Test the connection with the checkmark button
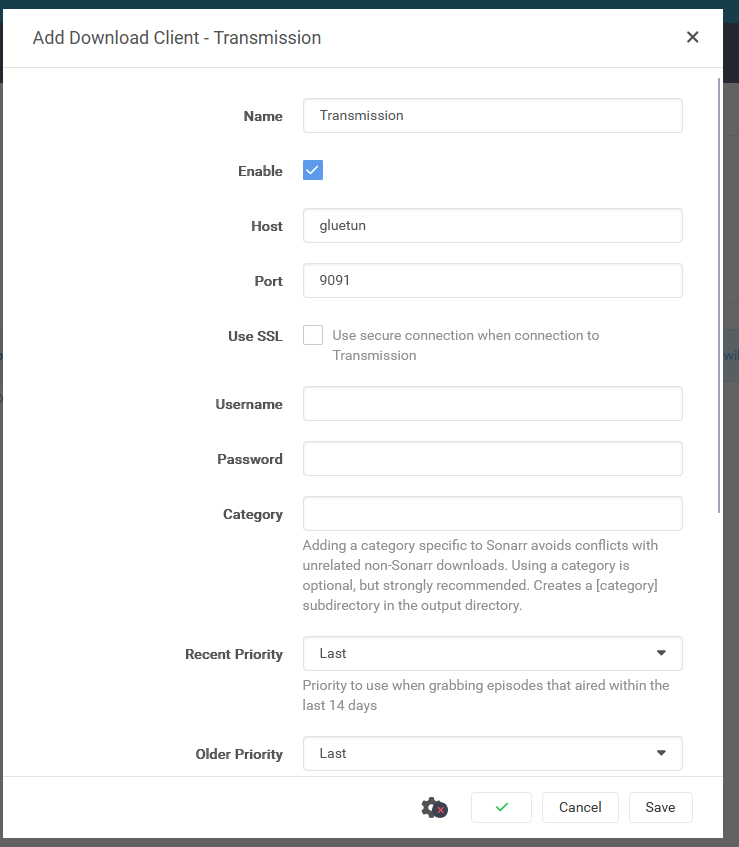The width and height of the screenshot is (739, 847). pos(501,807)
